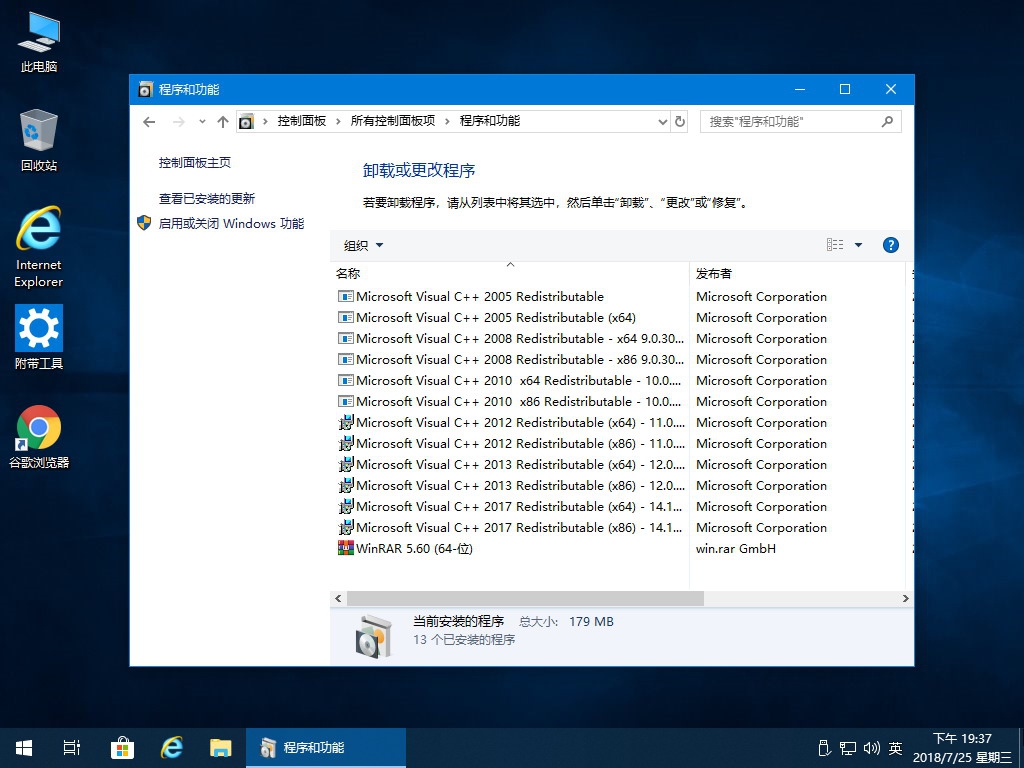The width and height of the screenshot is (1024, 768).
Task: Sort by the 发布者 column header
Action: pyautogui.click(x=797, y=273)
